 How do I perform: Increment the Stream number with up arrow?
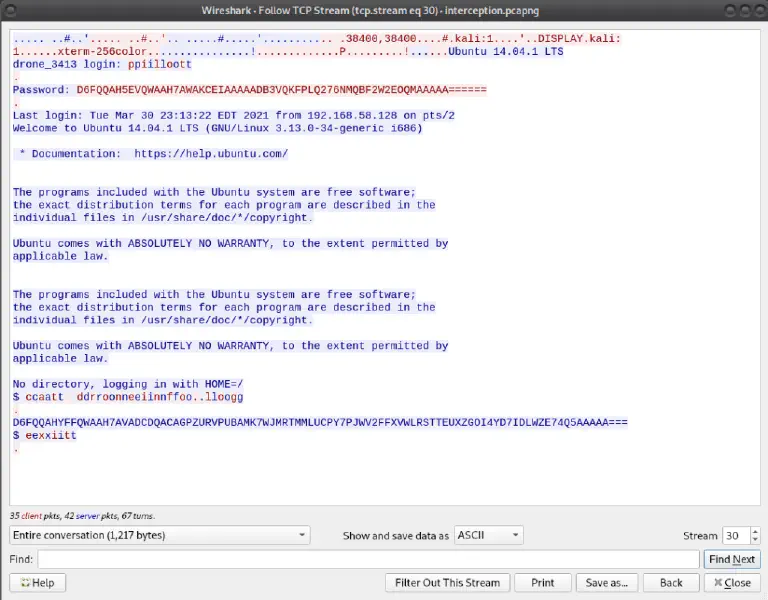pyautogui.click(x=754, y=531)
